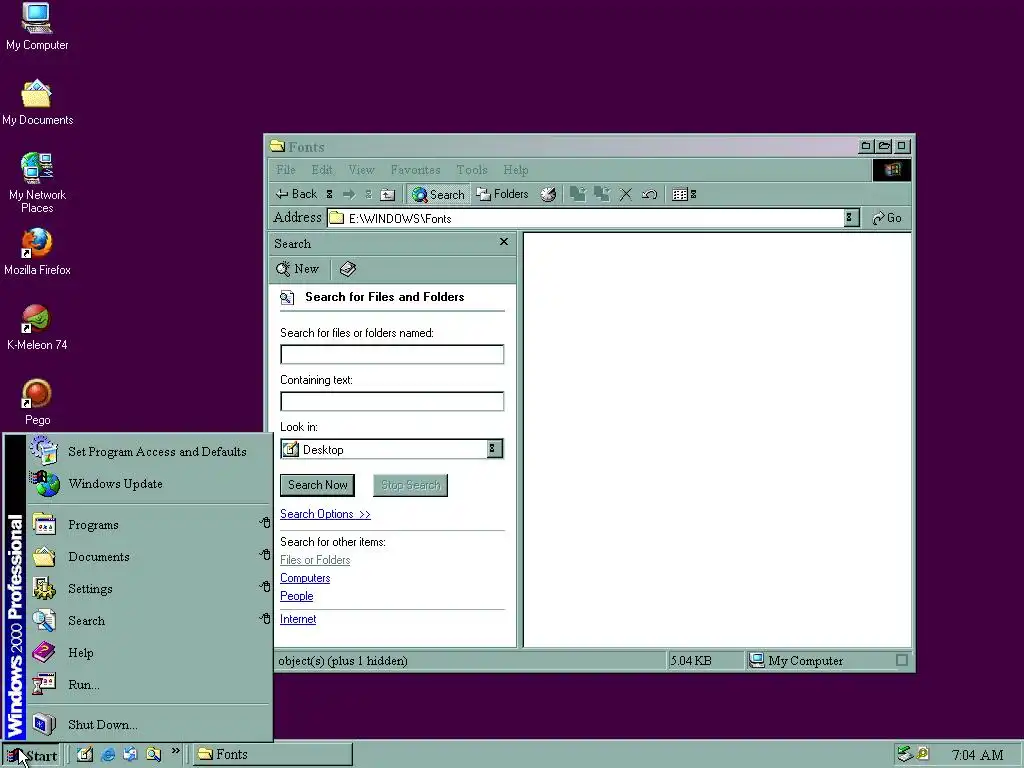The width and height of the screenshot is (1024, 768).
Task: Open the Forward history dropdown arrow
Action: 368,194
